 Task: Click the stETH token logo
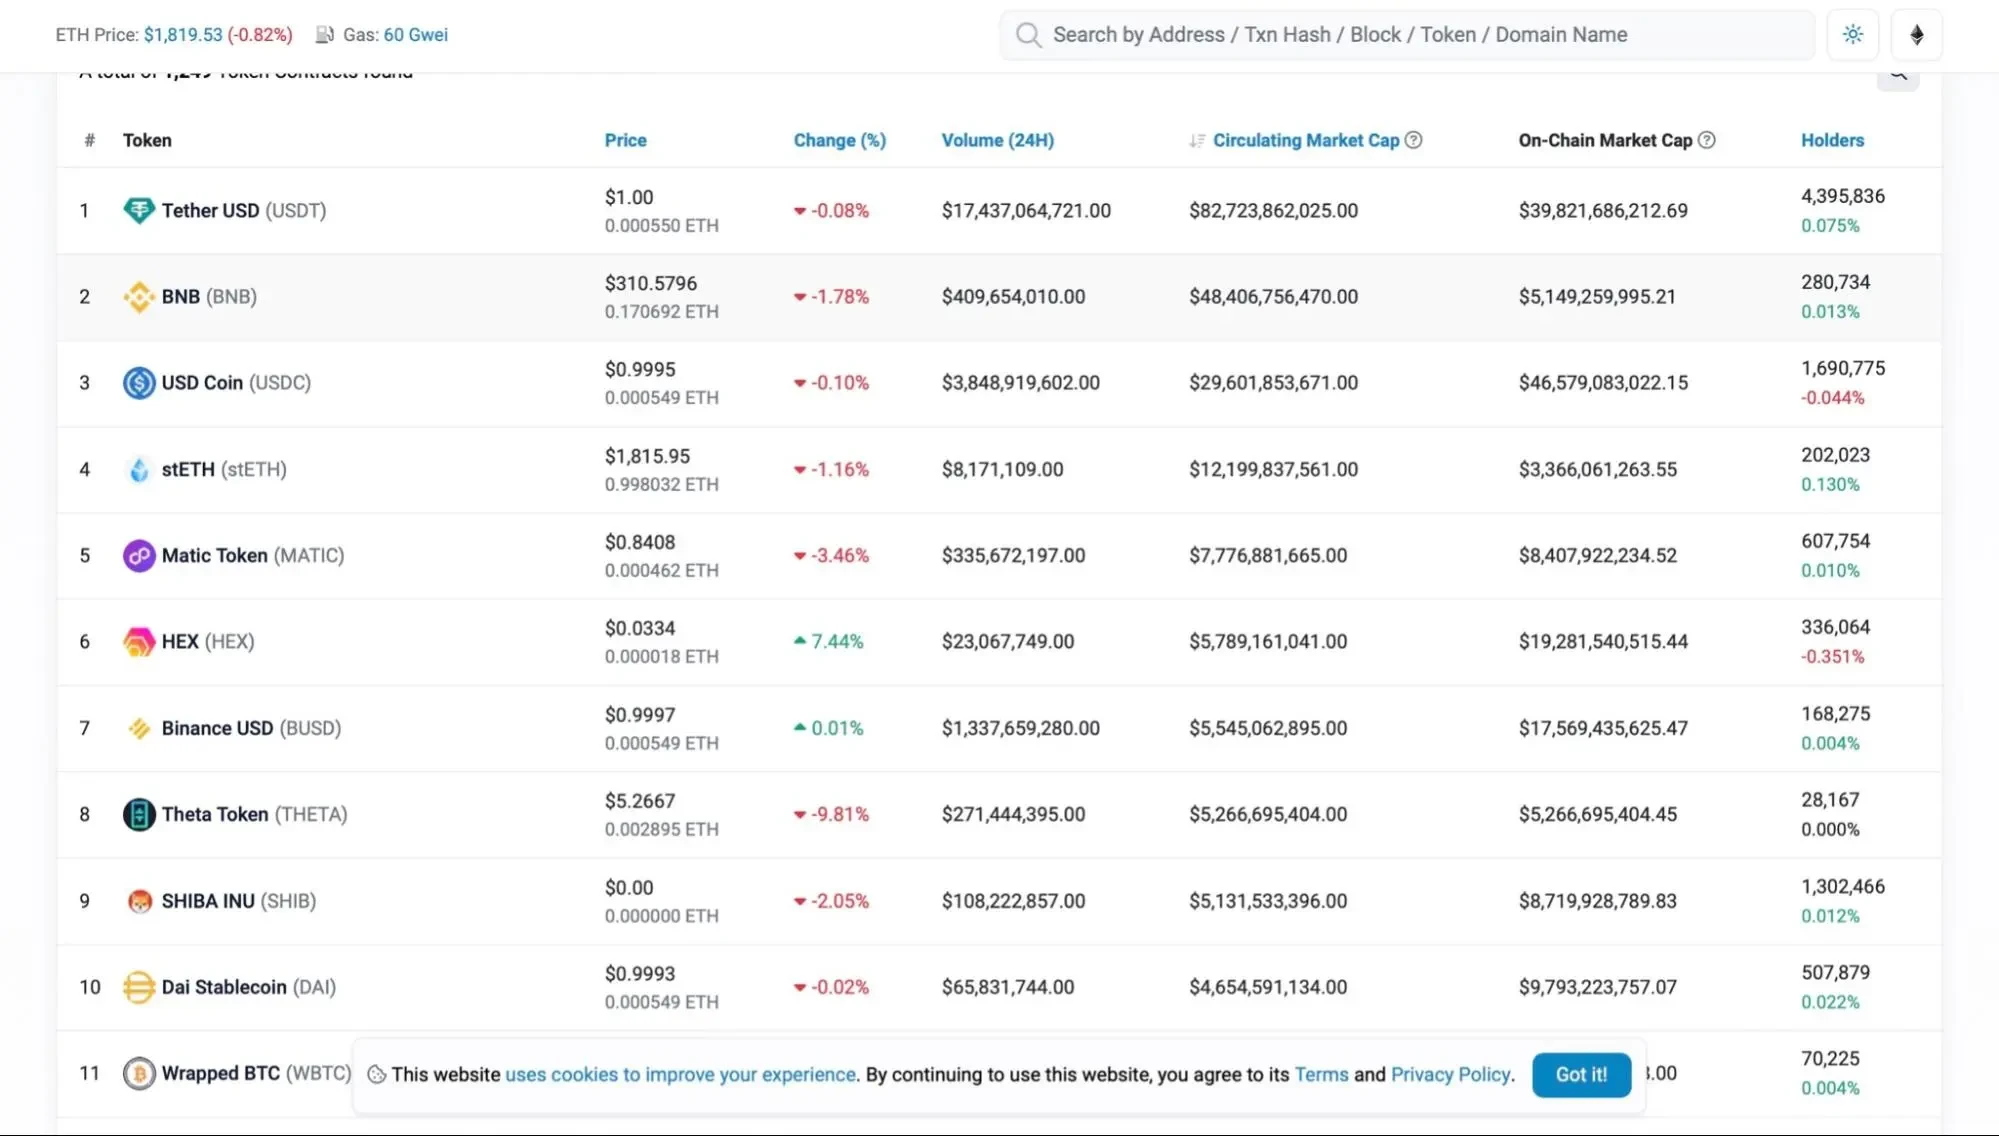[138, 469]
